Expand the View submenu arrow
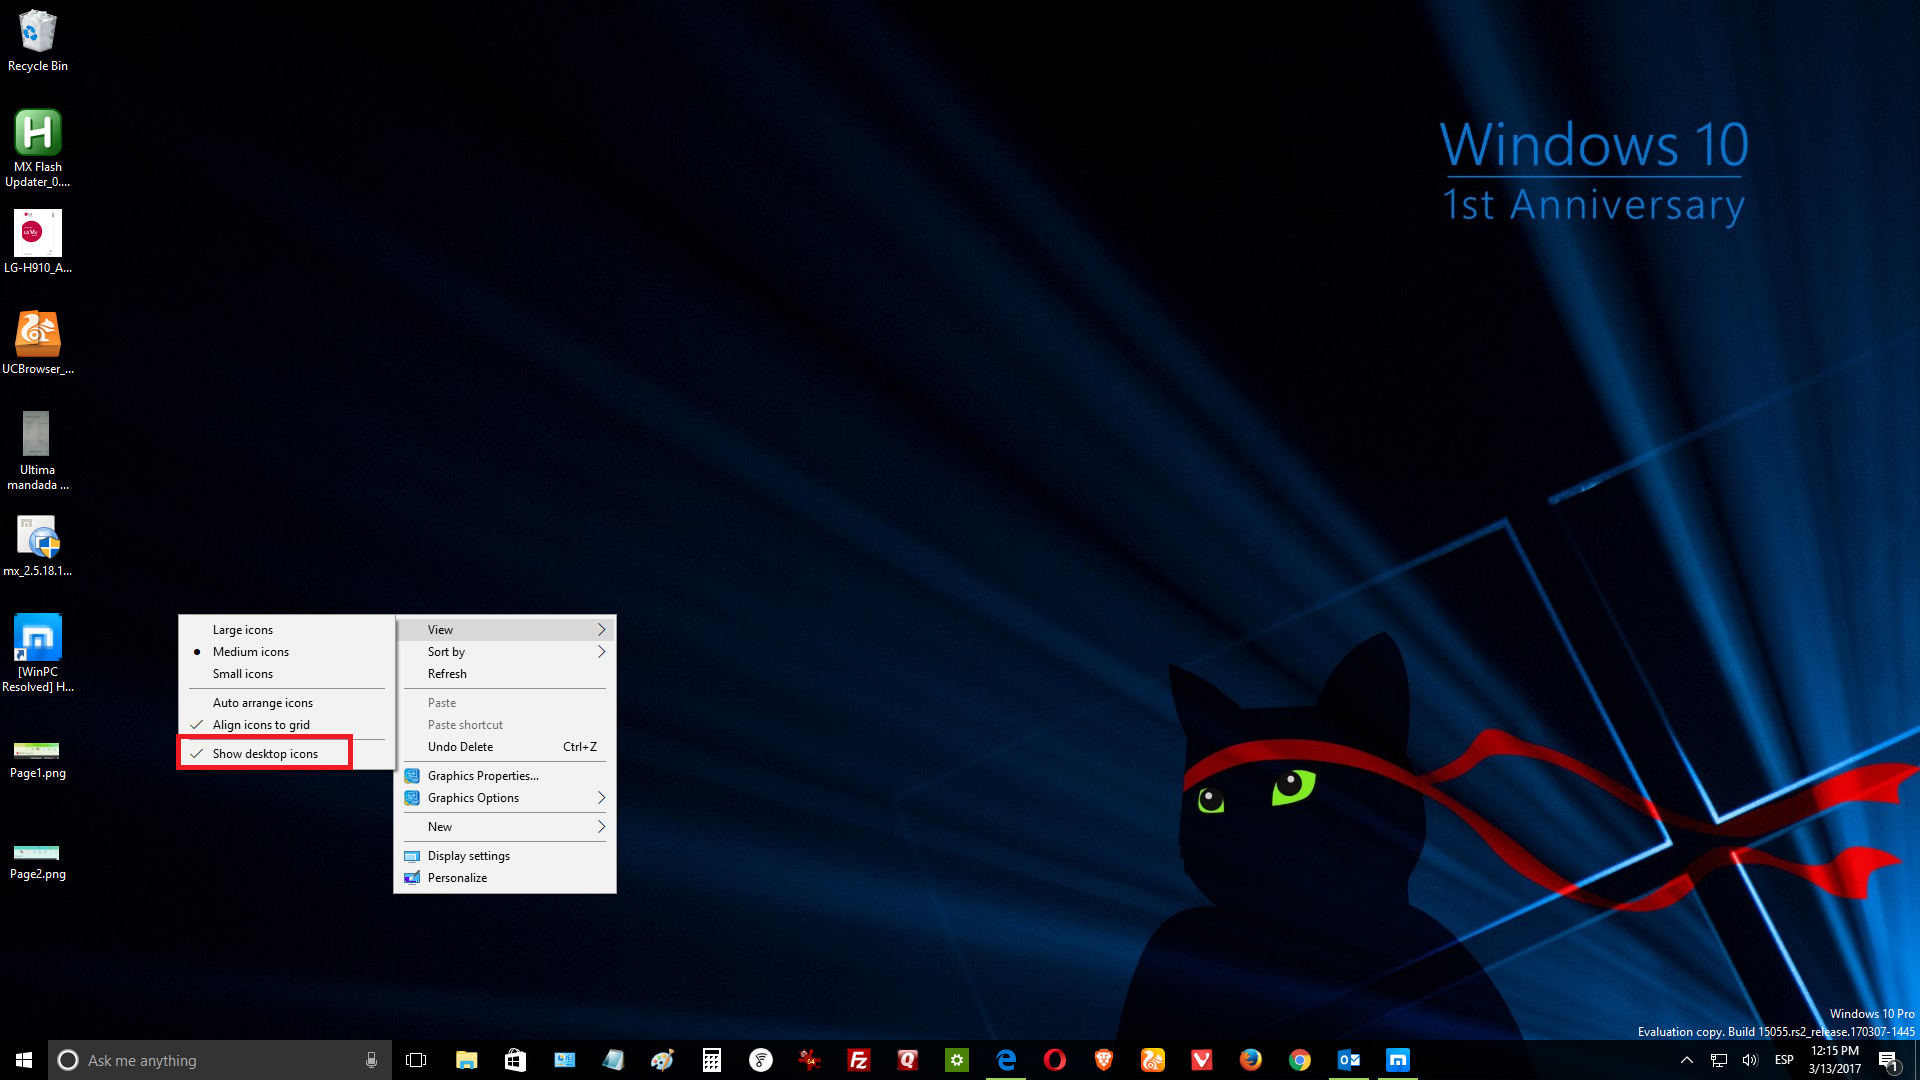This screenshot has width=1920, height=1080. point(601,630)
